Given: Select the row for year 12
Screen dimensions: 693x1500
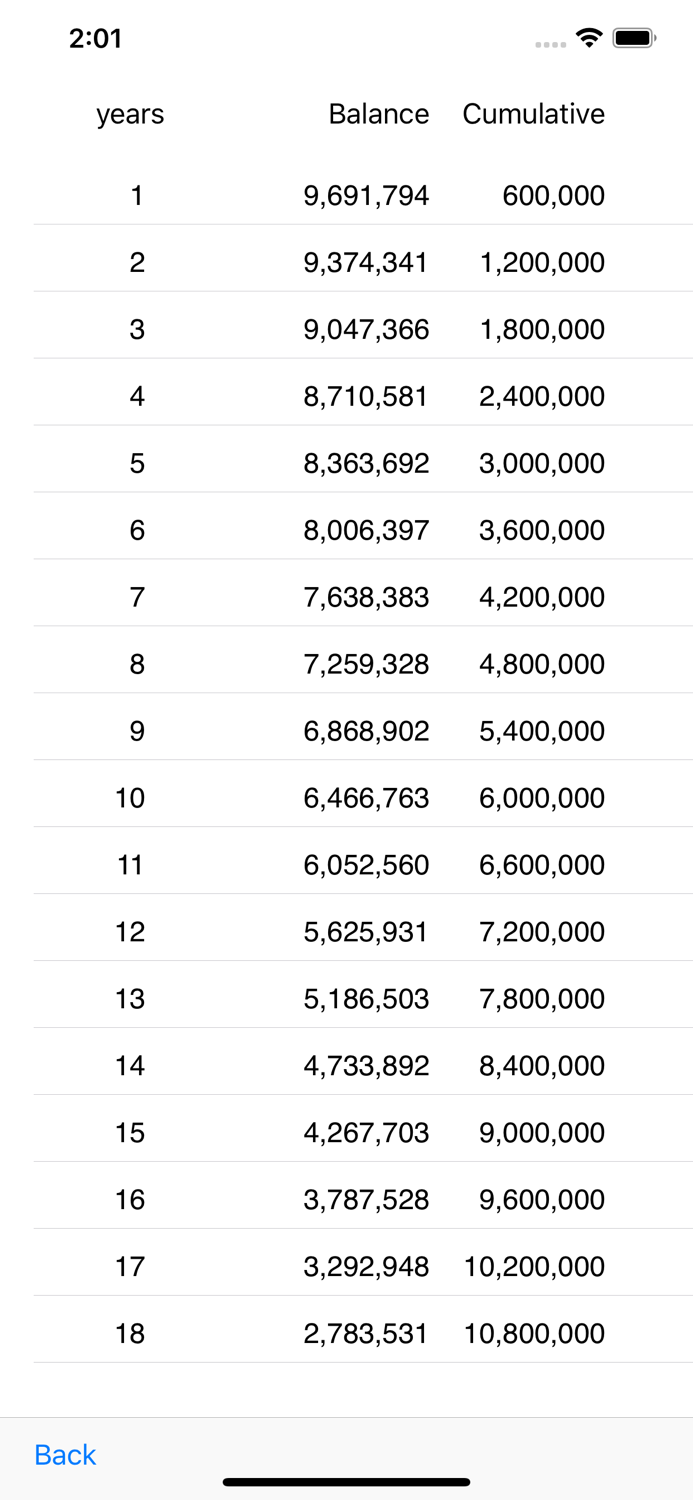Looking at the screenshot, I should point(346,931).
